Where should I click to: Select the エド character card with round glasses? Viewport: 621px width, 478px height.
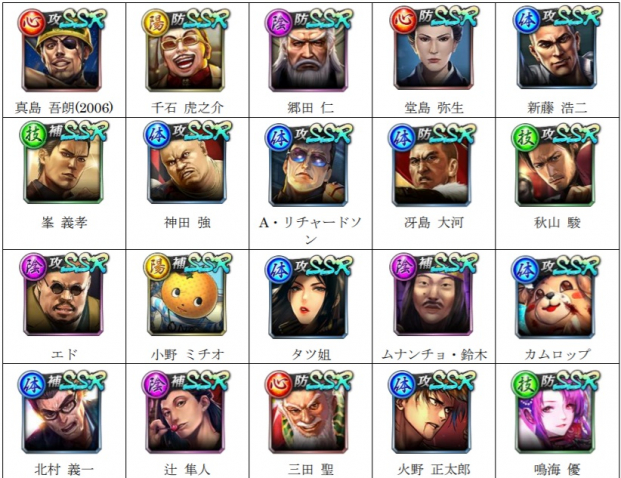pyautogui.click(x=63, y=295)
